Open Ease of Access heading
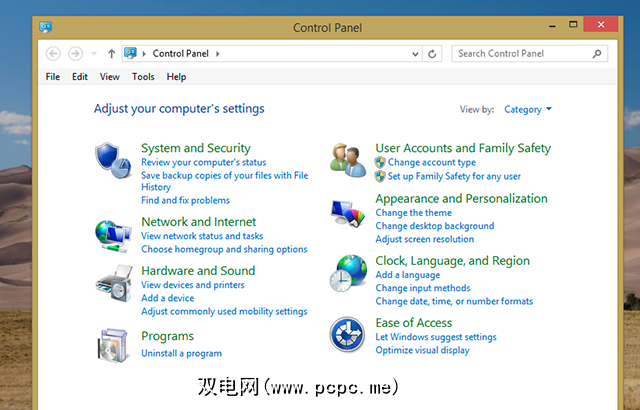 click(x=414, y=323)
